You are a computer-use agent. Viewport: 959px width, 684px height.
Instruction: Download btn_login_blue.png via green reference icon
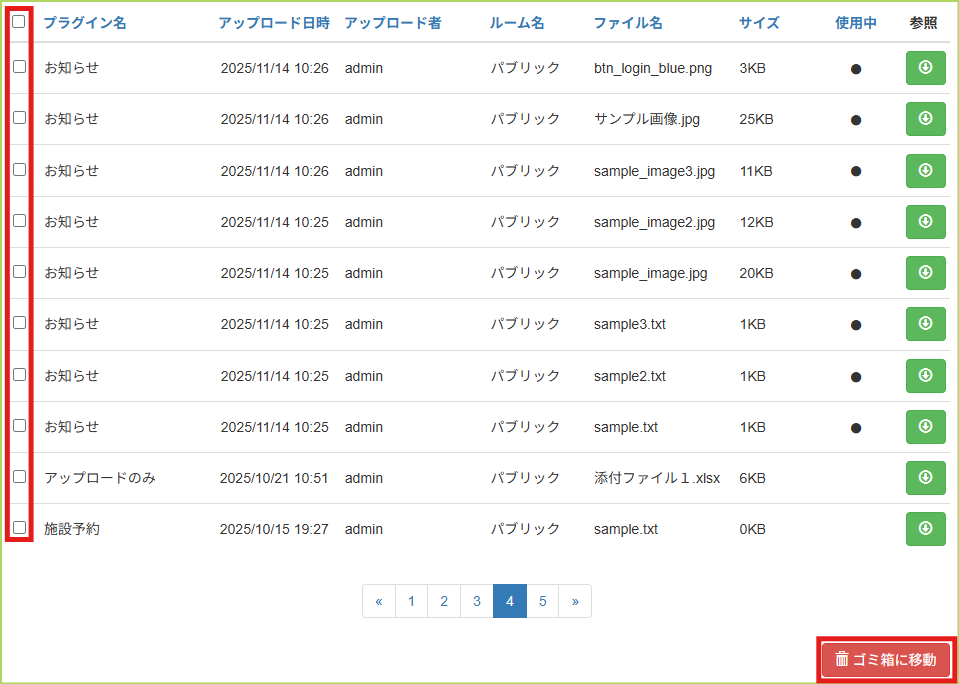925,68
